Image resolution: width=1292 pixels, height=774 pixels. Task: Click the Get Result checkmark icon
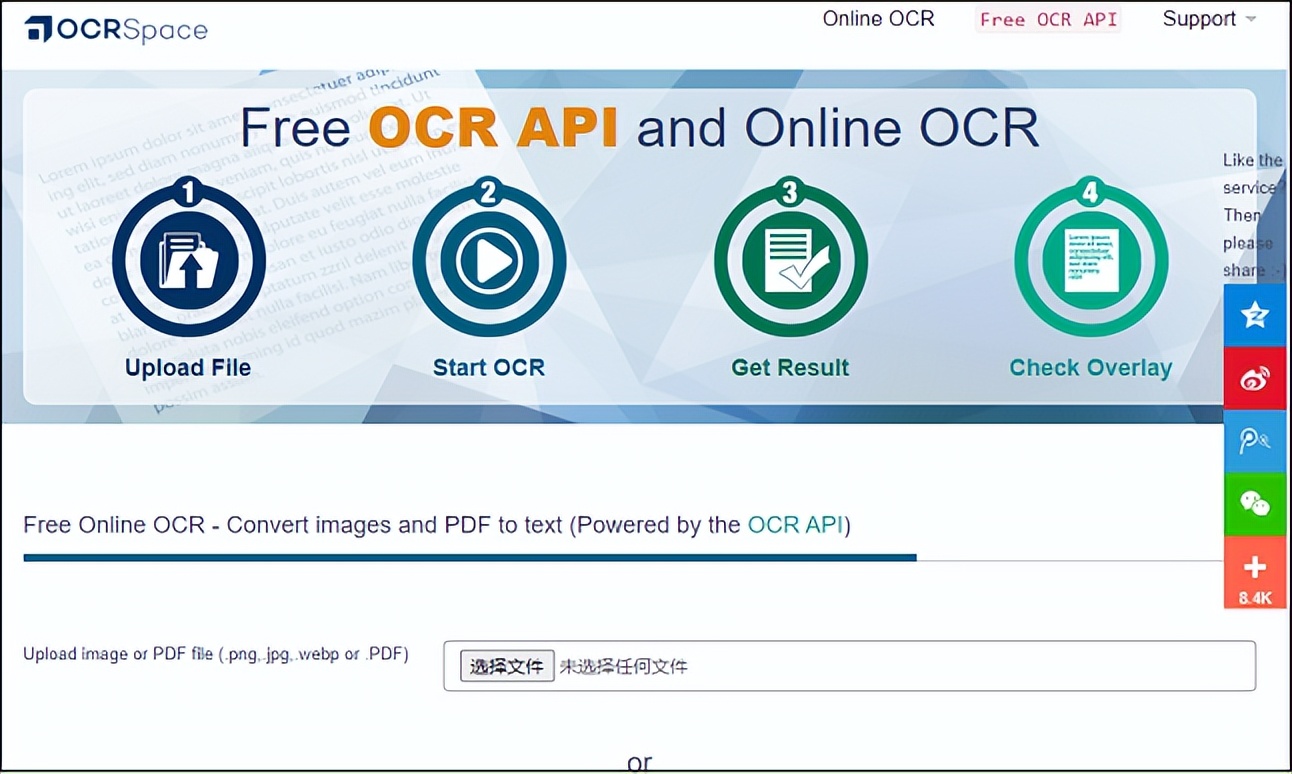[x=790, y=260]
